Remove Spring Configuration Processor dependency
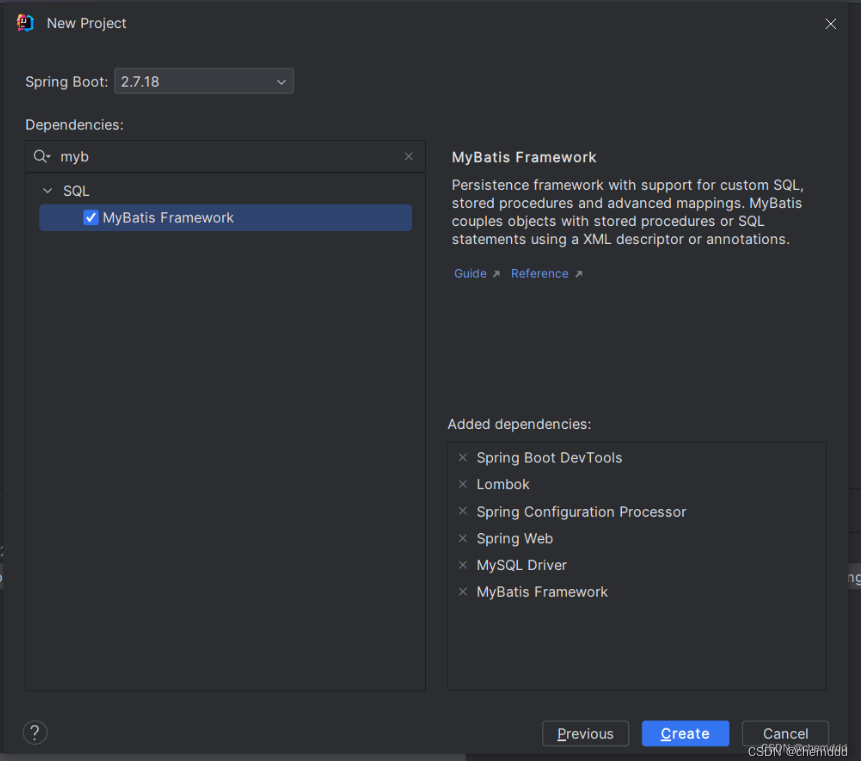Image resolution: width=864 pixels, height=767 pixels. tap(463, 512)
